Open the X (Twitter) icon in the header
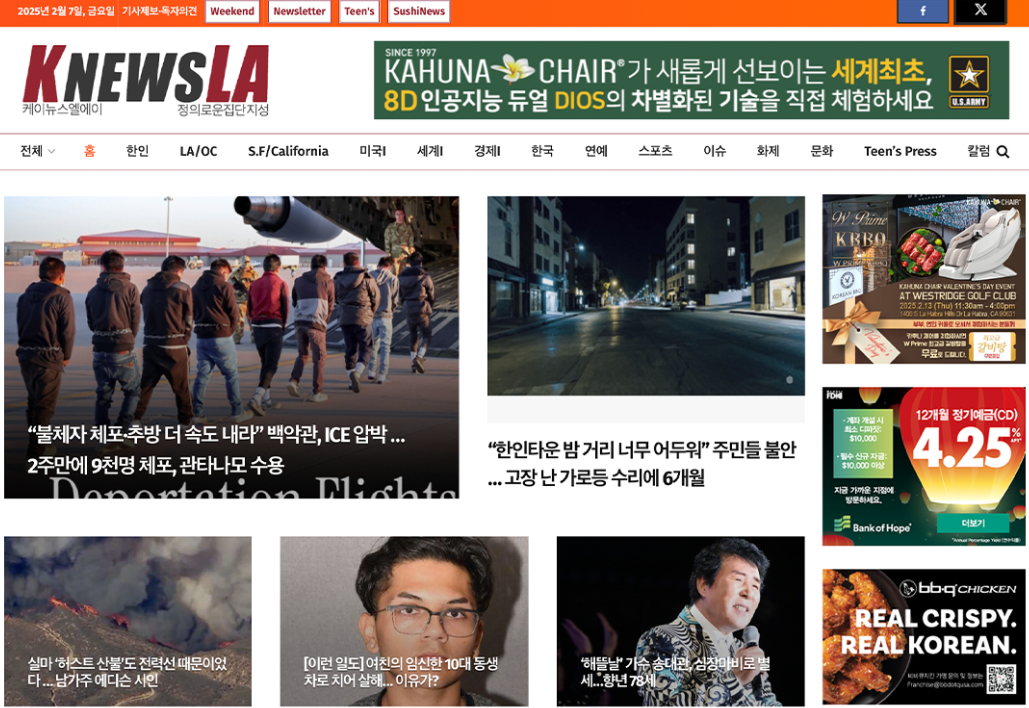 981,11
